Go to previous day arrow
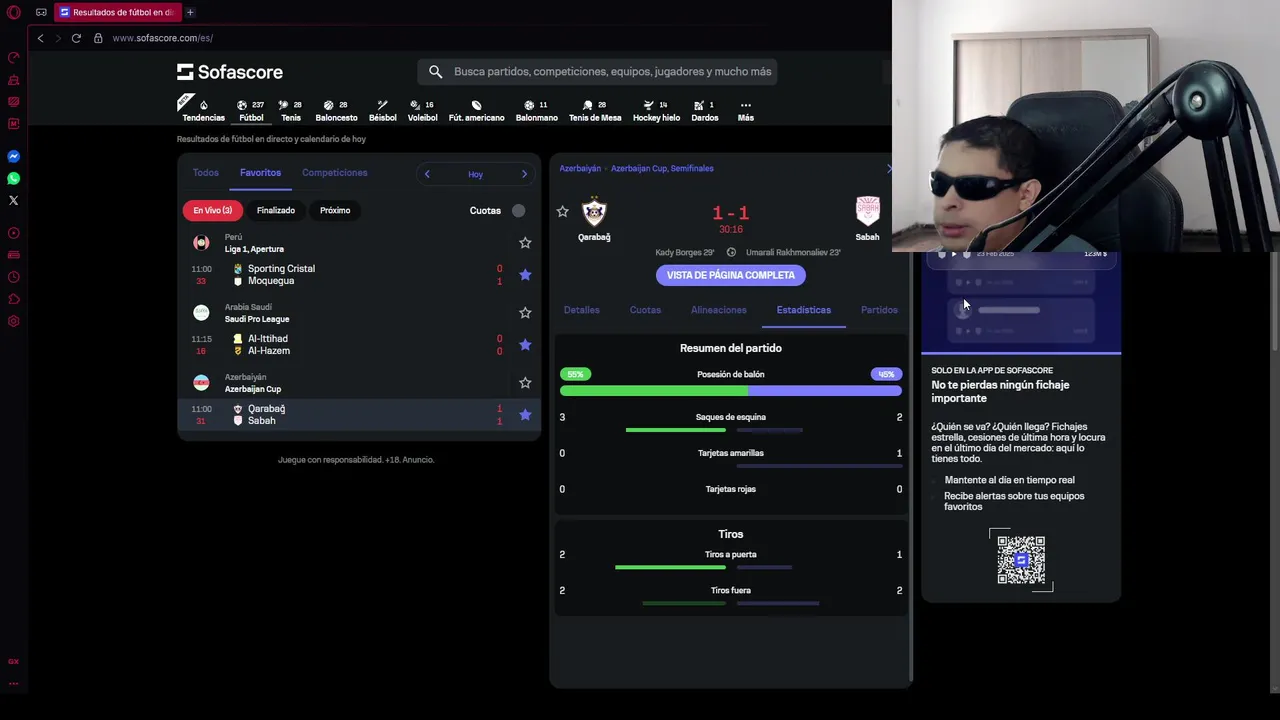1280x720 pixels. (x=427, y=174)
